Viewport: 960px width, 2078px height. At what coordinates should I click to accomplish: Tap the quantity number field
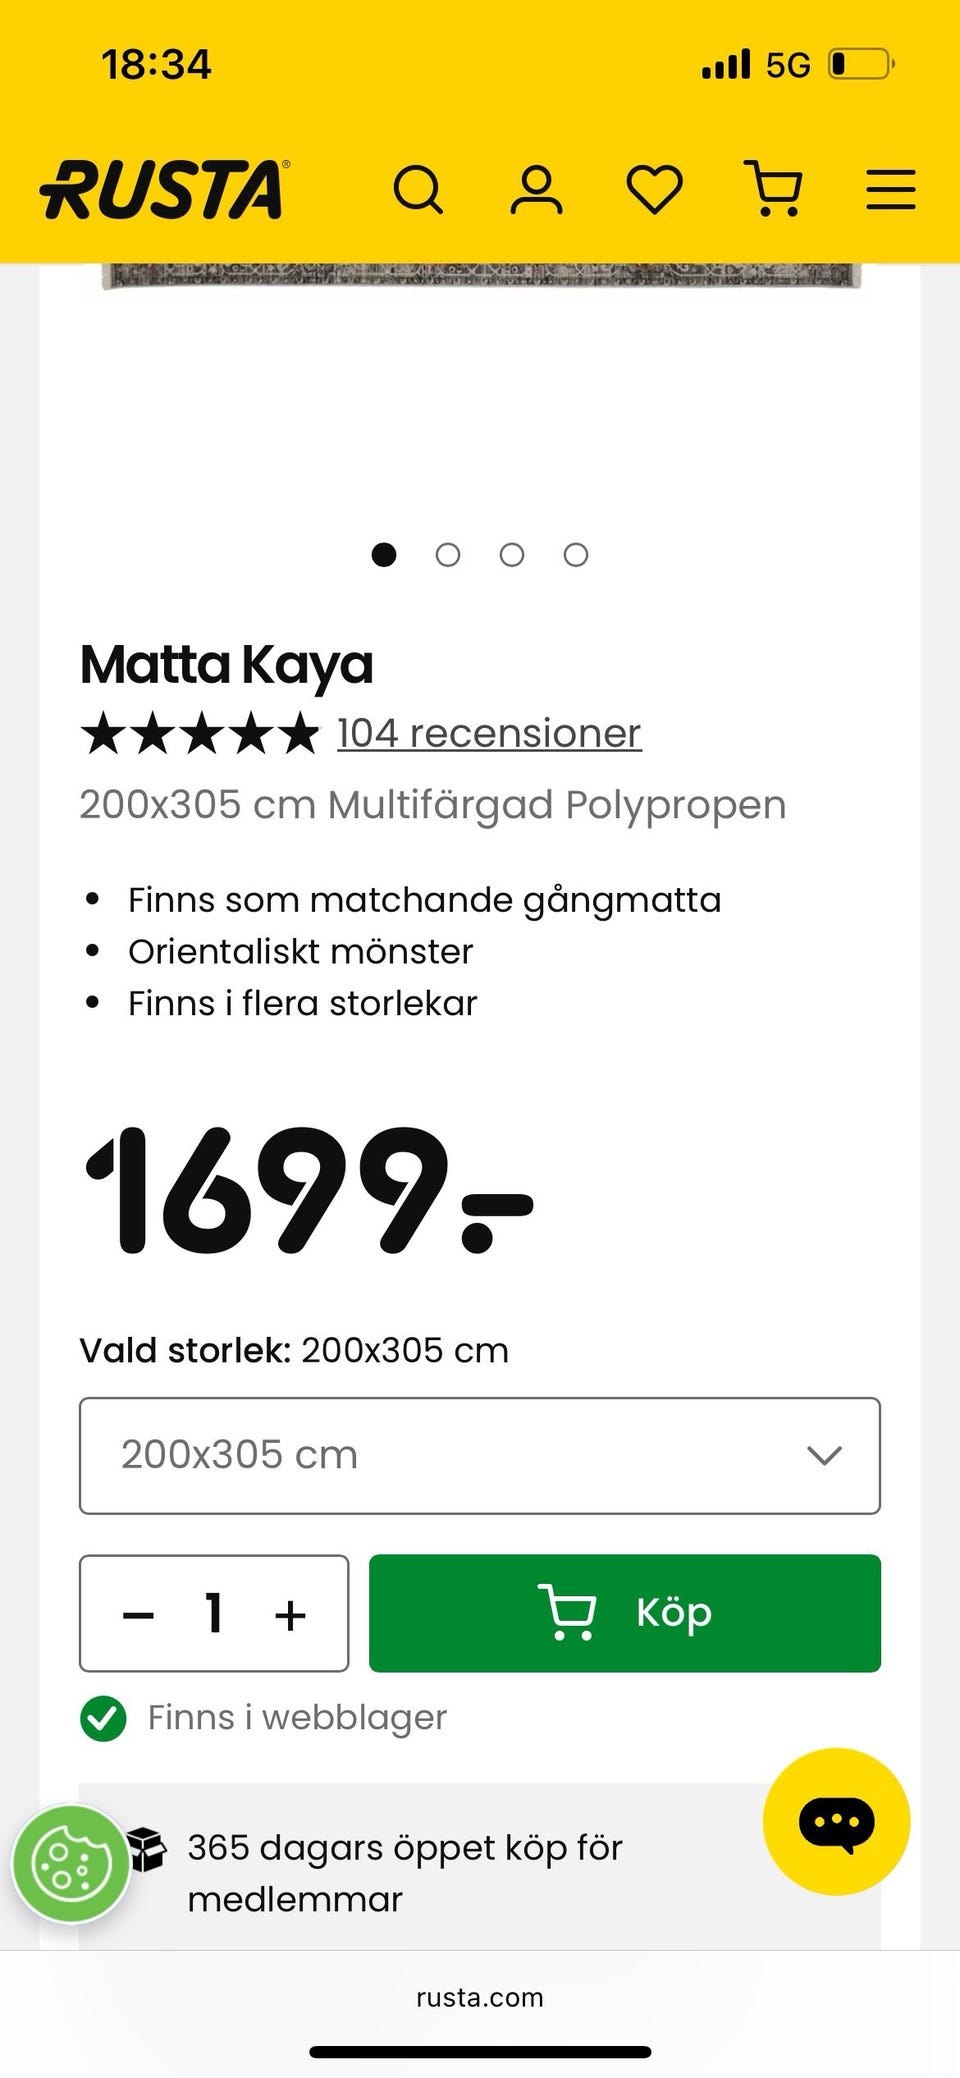pyautogui.click(x=213, y=1614)
